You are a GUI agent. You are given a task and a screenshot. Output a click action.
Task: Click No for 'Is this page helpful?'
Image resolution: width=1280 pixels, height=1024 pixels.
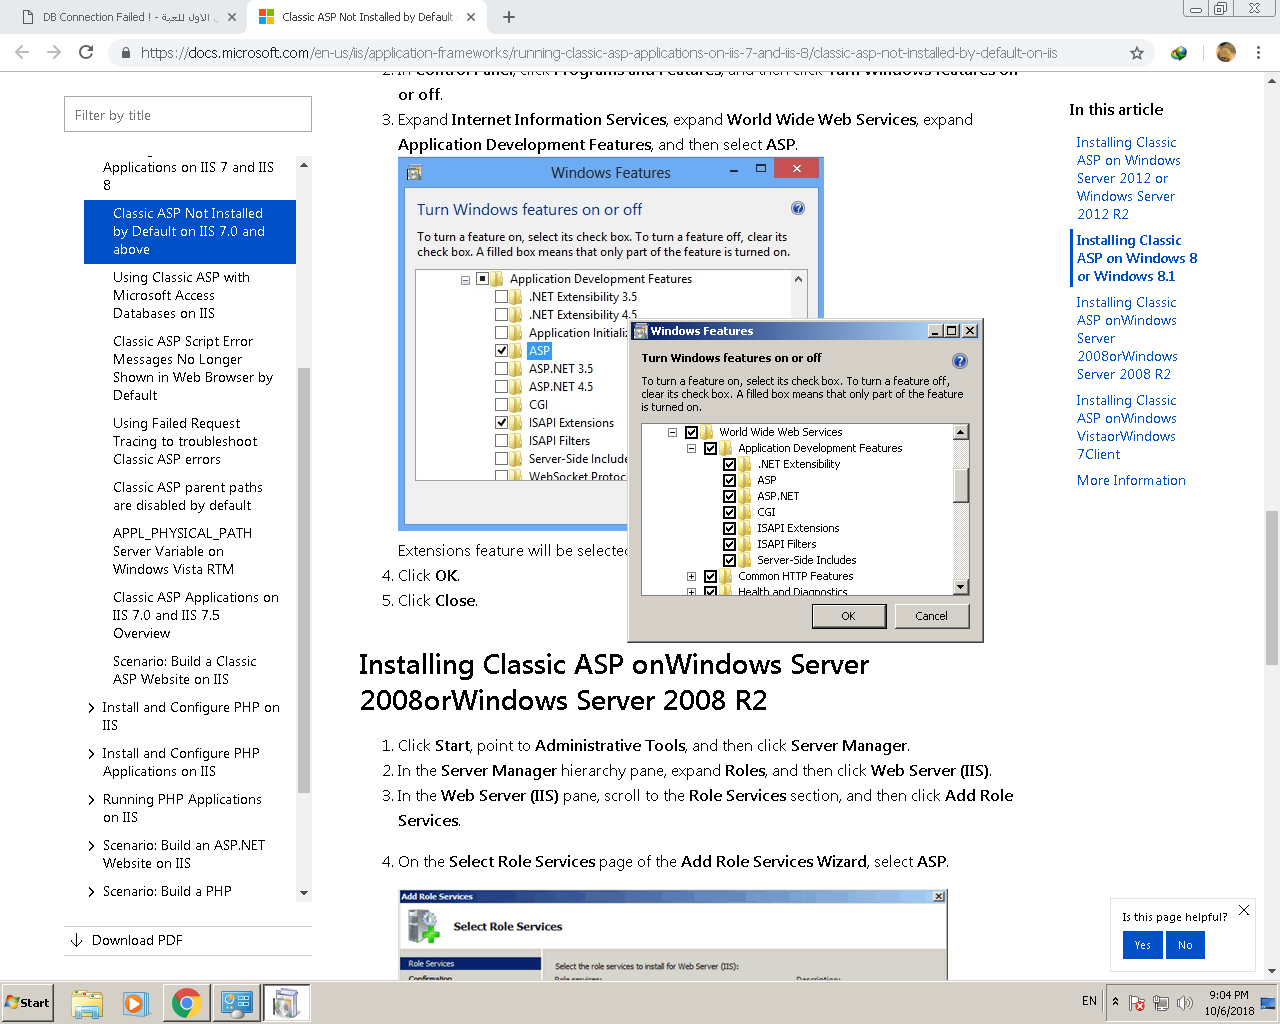(1185, 945)
